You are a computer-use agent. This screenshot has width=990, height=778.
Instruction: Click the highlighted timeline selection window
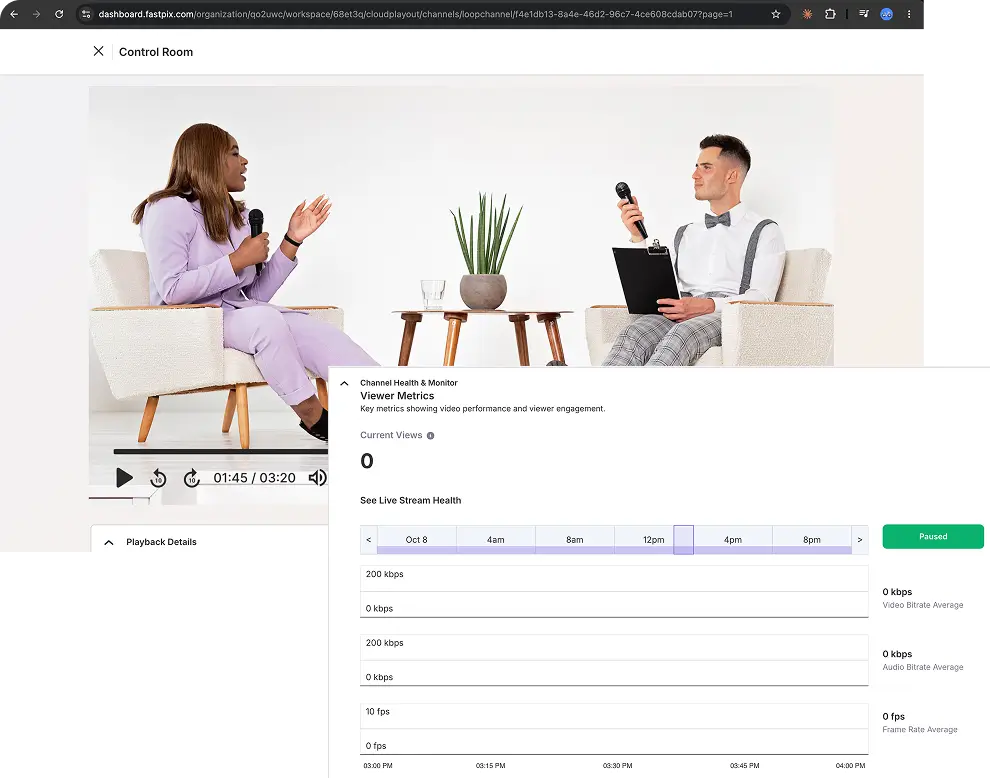coord(684,540)
